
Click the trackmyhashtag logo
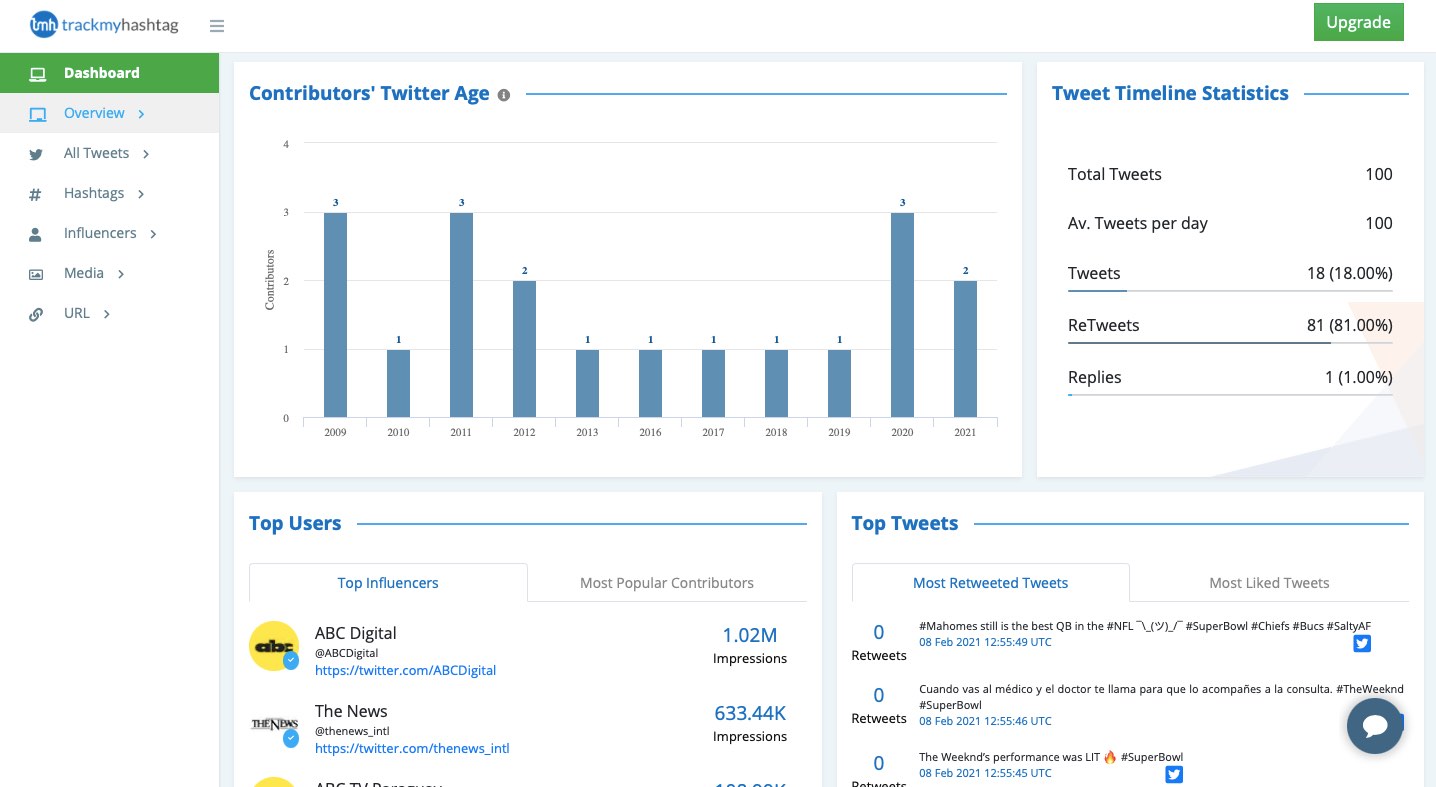point(104,25)
